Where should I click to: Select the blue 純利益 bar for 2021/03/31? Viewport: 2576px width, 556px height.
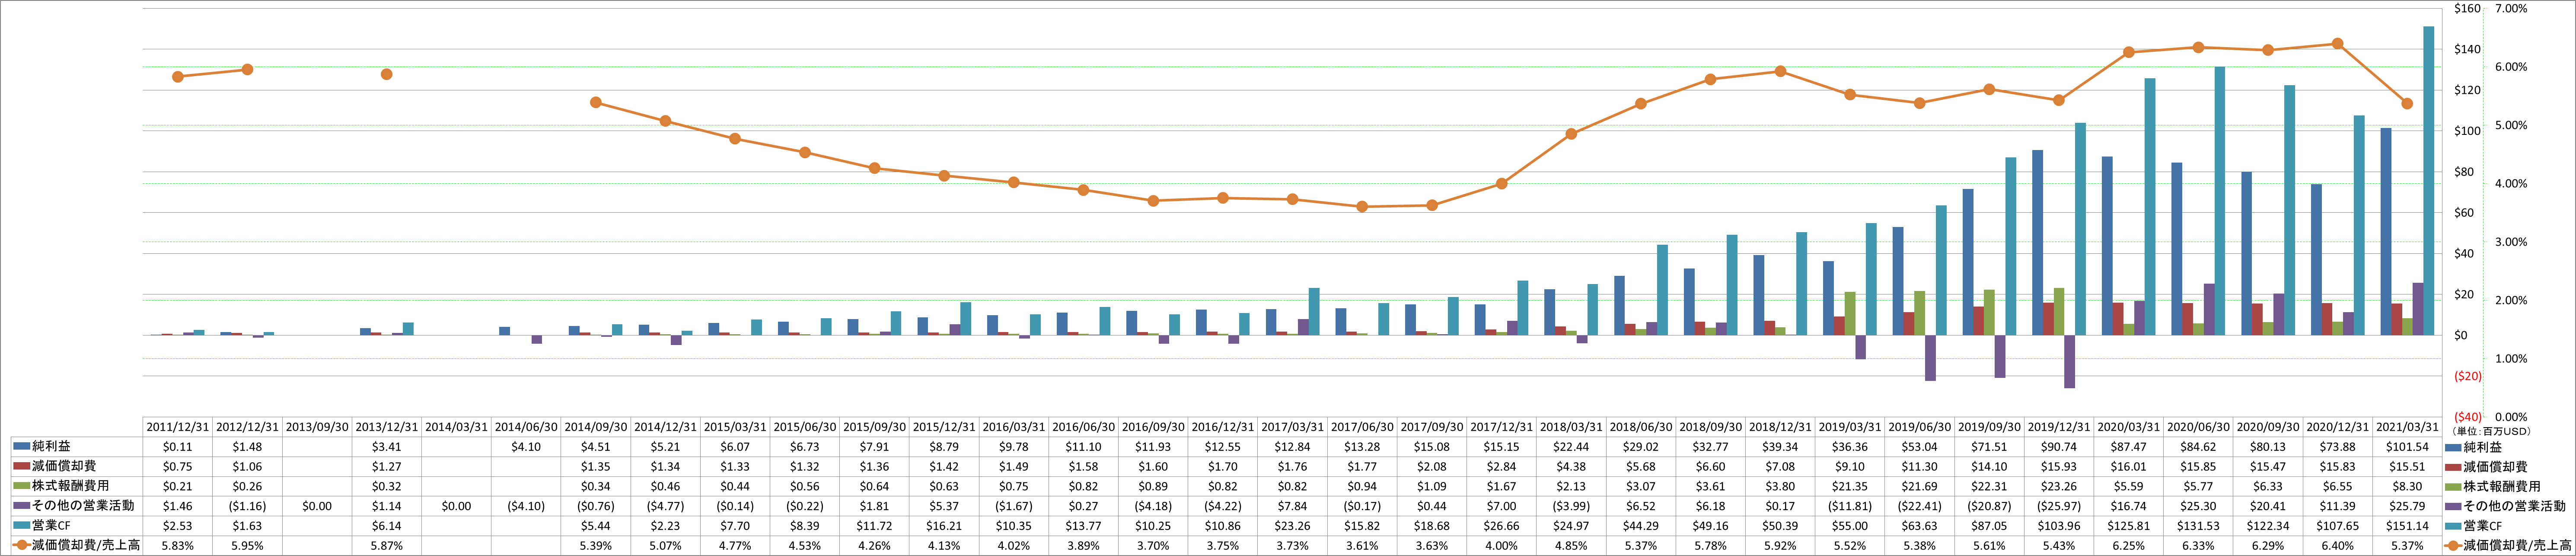(x=2386, y=232)
